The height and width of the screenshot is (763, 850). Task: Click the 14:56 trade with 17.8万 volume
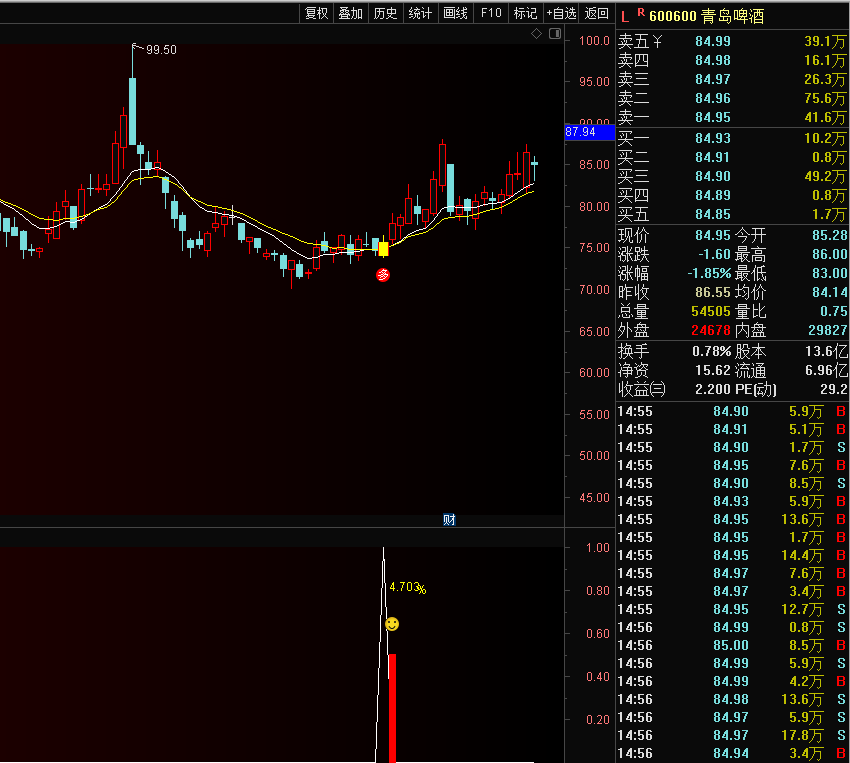point(732,735)
